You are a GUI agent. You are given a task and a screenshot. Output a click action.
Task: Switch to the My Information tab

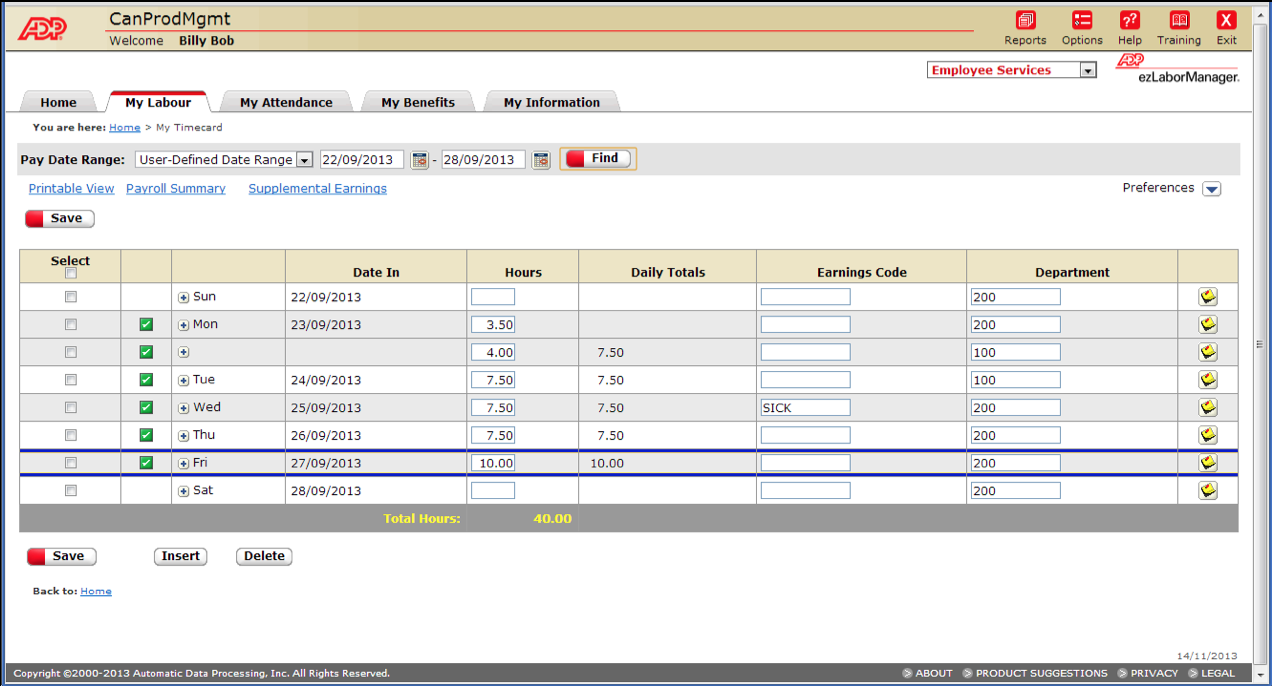click(x=552, y=102)
